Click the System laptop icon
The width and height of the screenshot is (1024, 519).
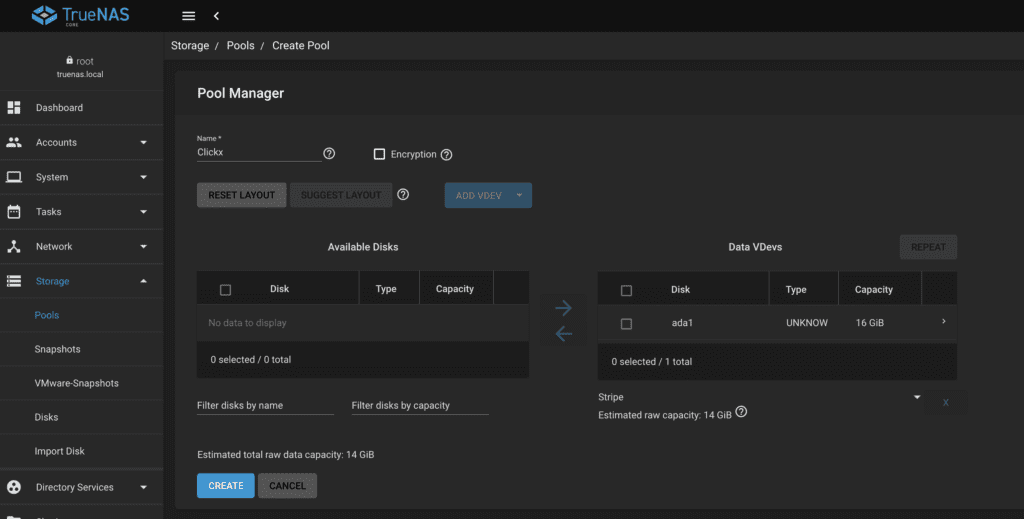click(14, 177)
